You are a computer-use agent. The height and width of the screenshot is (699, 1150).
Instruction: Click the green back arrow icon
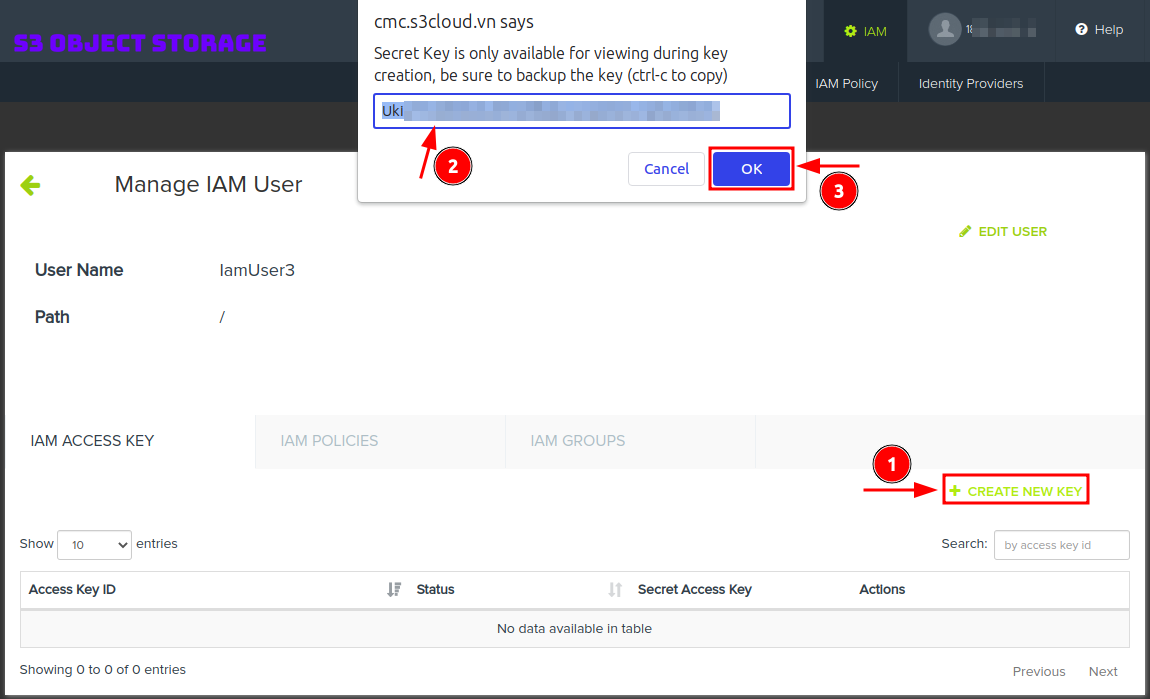[x=30, y=185]
